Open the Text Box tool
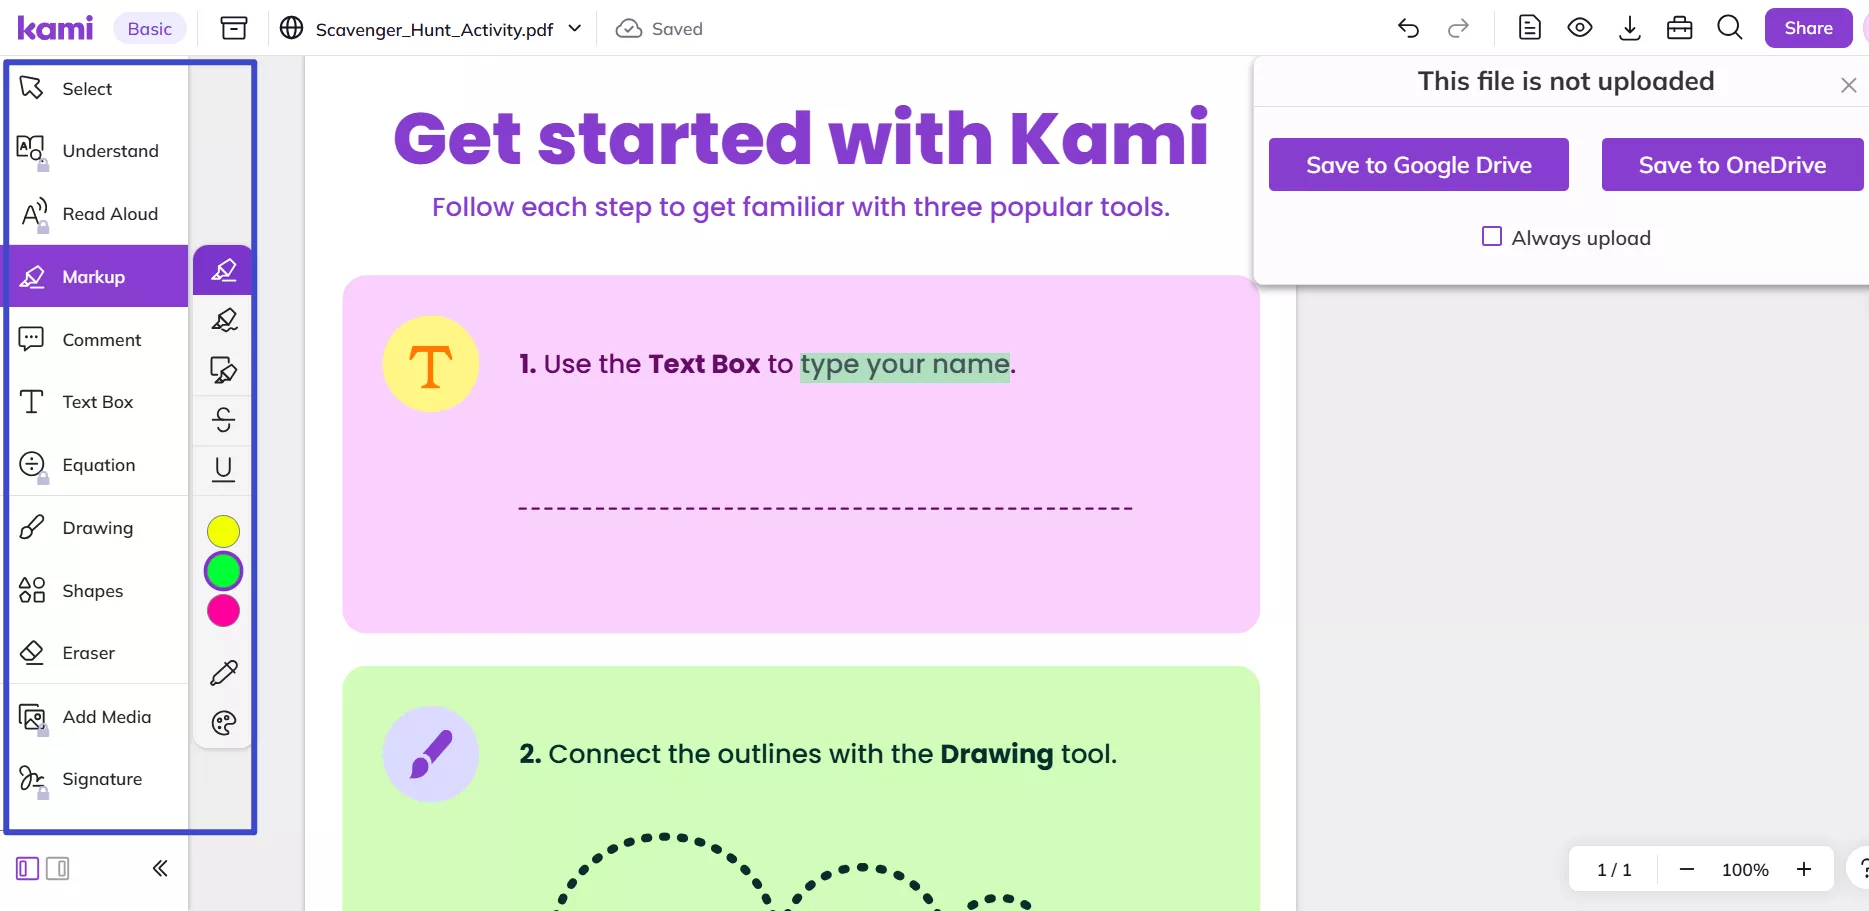The height and width of the screenshot is (911, 1869). (x=96, y=401)
